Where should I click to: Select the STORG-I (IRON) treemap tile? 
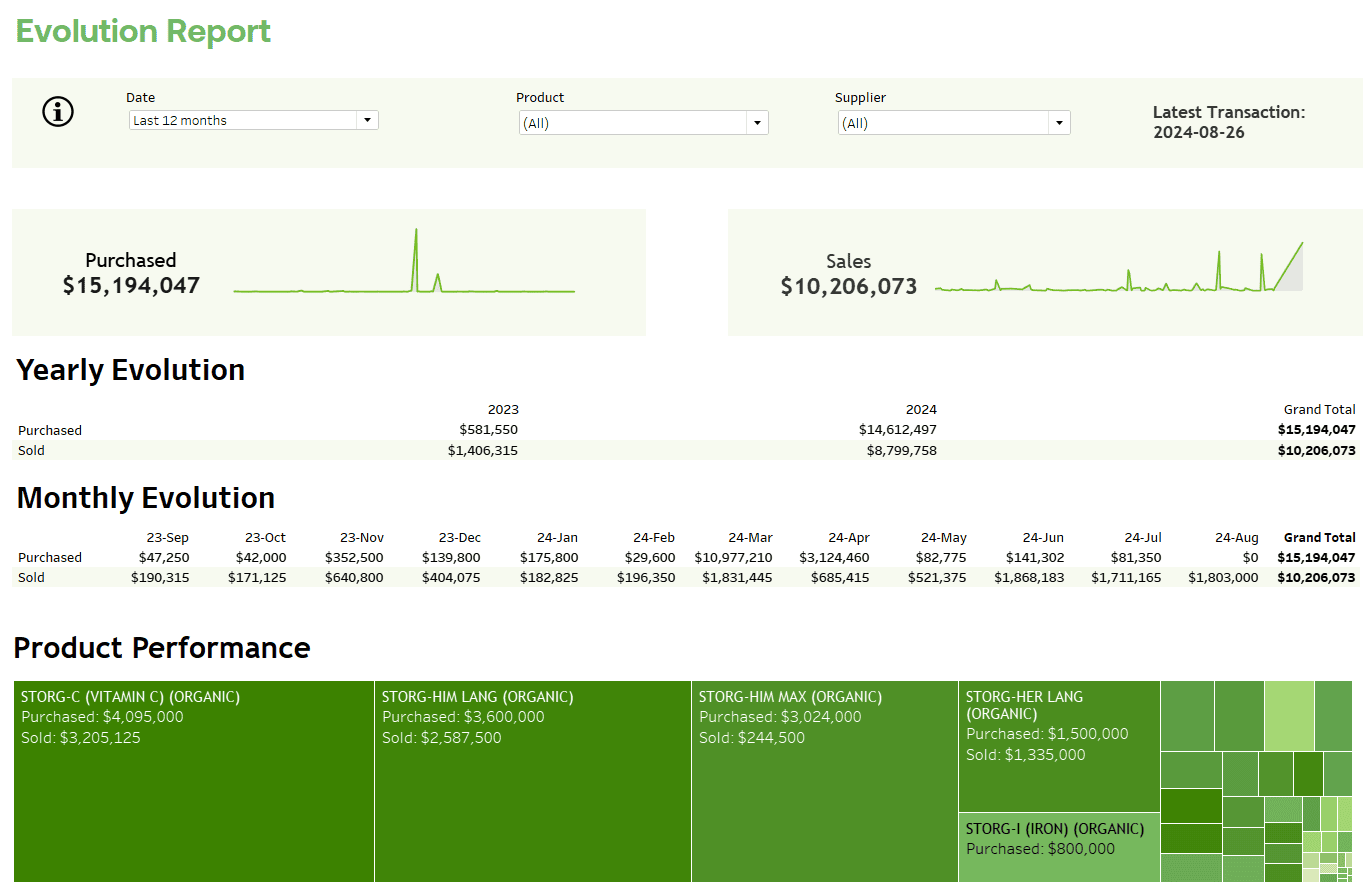[1059, 847]
